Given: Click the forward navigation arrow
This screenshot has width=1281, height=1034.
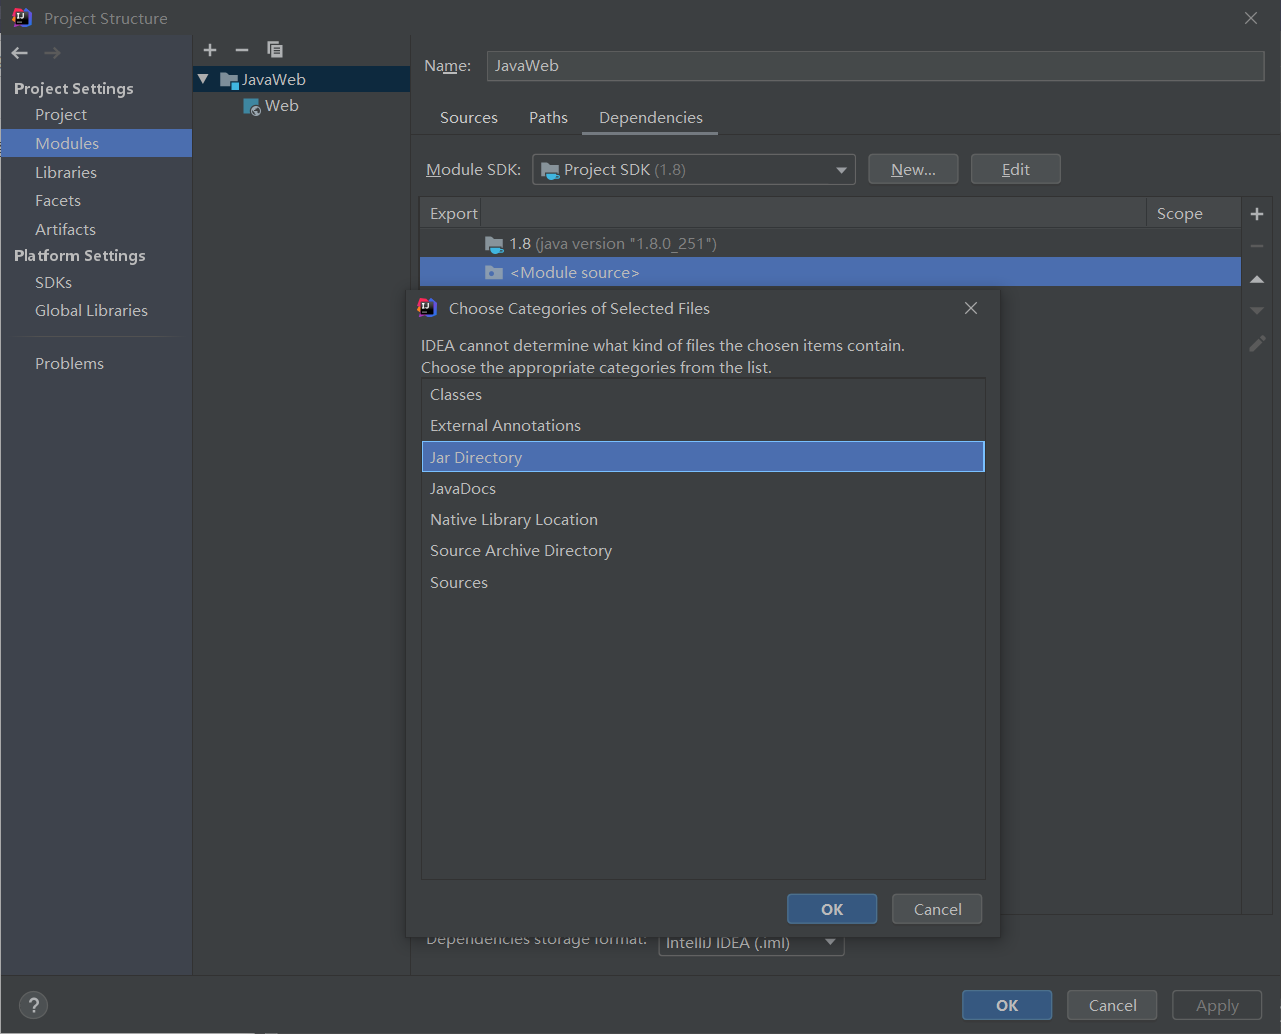Looking at the screenshot, I should point(52,53).
